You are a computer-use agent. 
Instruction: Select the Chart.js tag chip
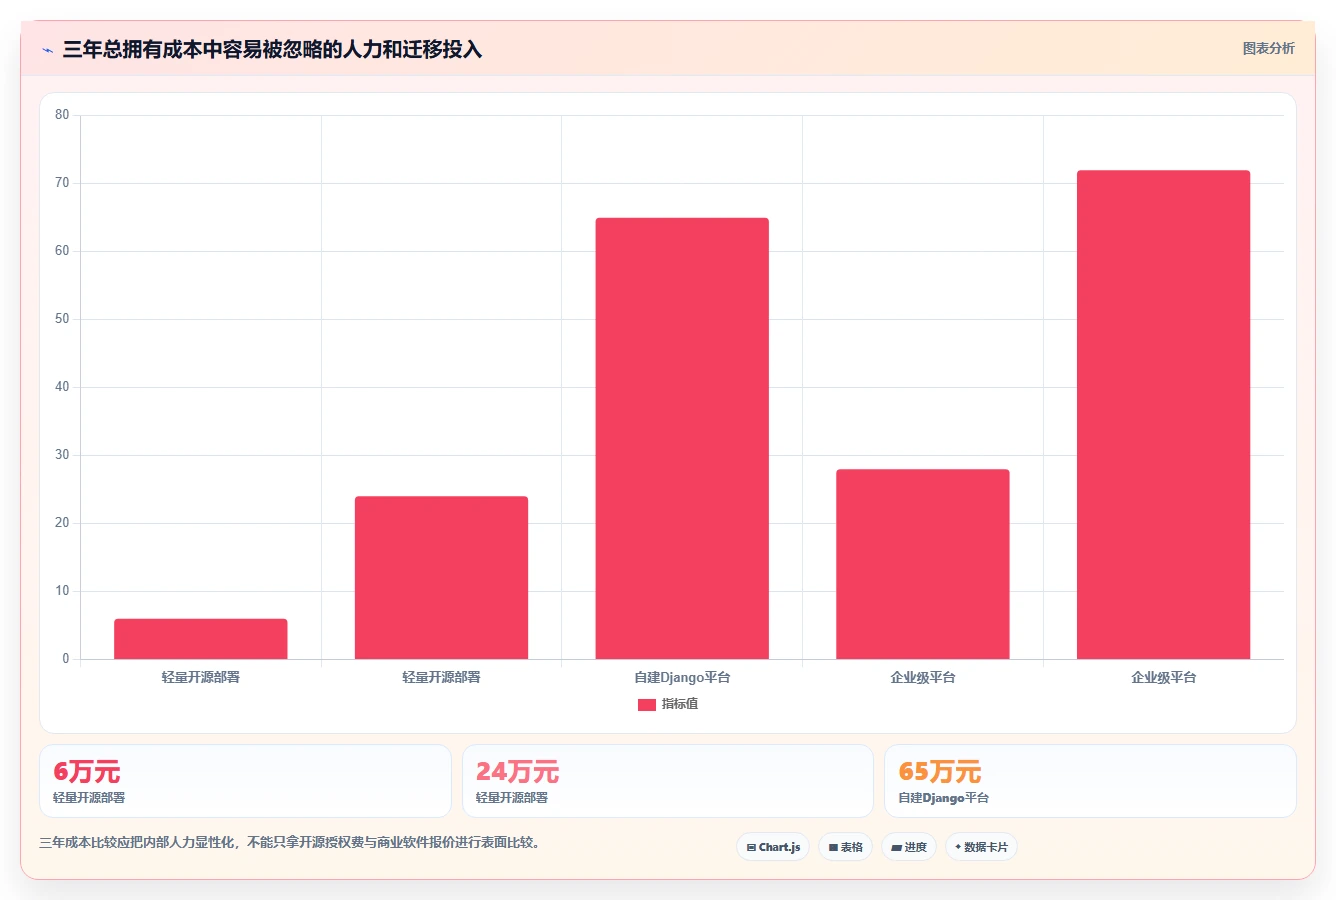pyautogui.click(x=773, y=847)
